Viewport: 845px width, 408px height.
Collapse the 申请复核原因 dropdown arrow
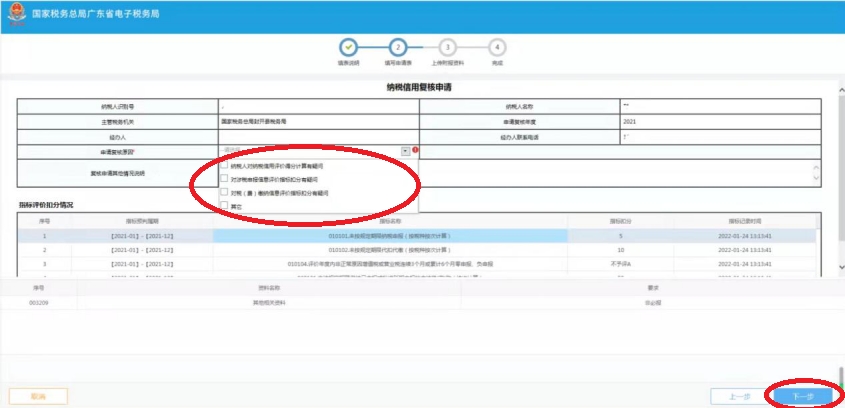click(406, 151)
